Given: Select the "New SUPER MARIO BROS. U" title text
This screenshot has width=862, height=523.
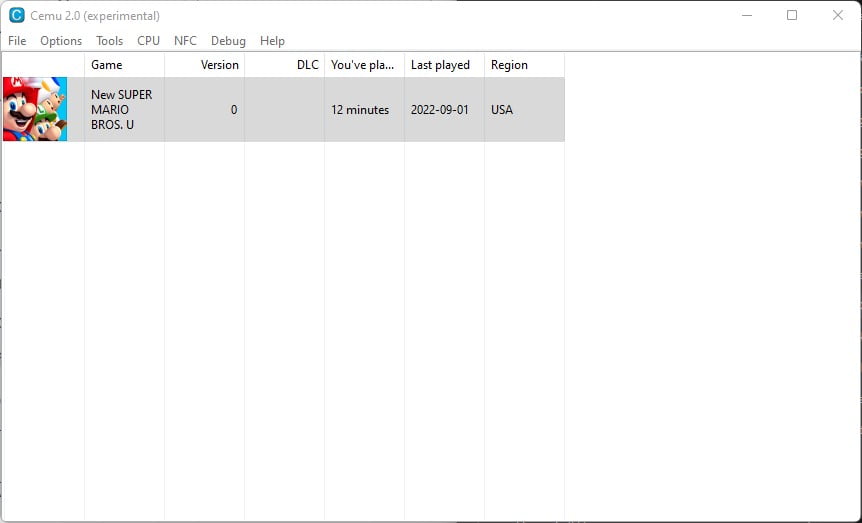Looking at the screenshot, I should tap(121, 109).
